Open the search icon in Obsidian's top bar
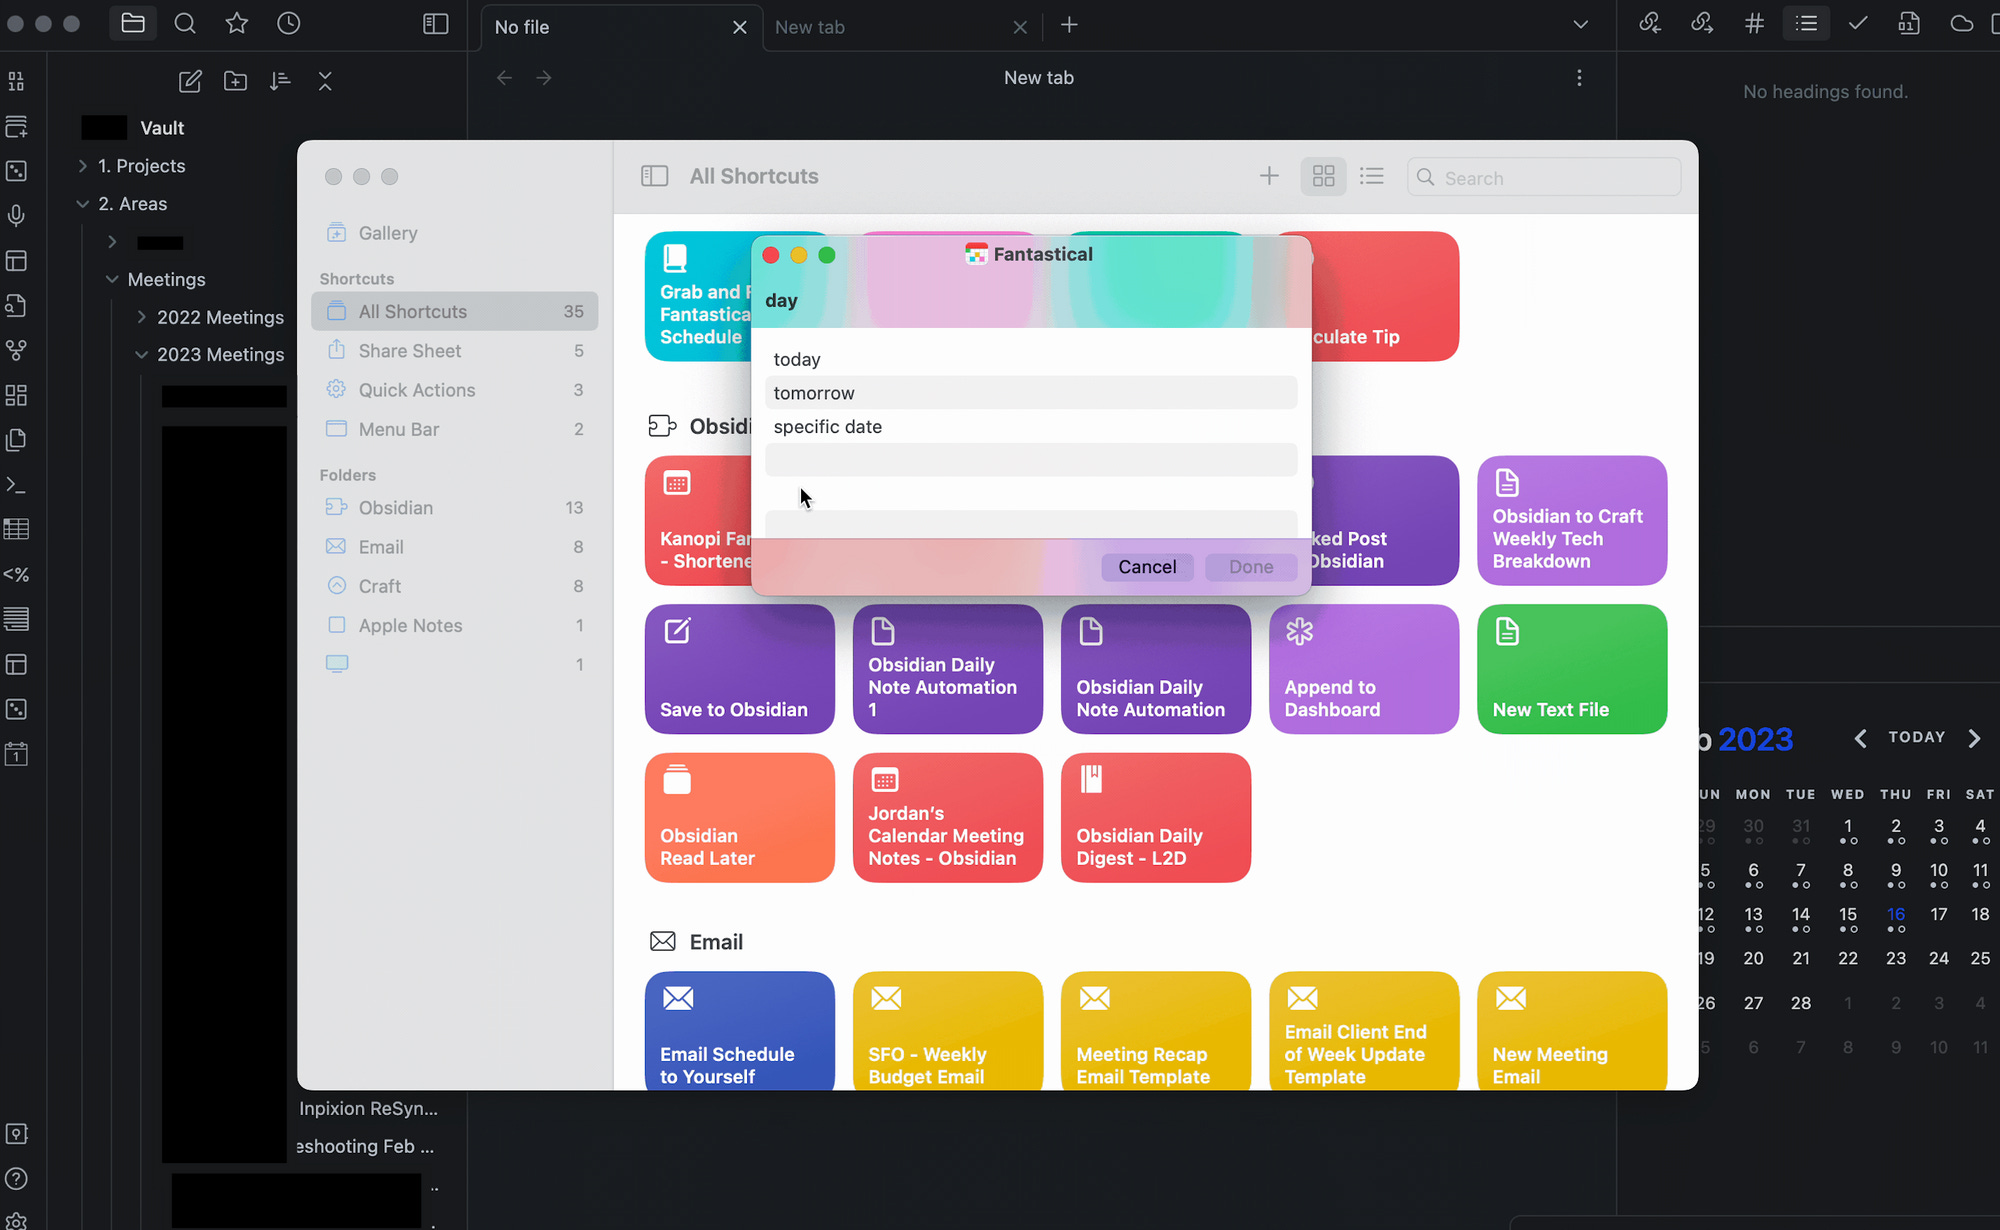The width and height of the screenshot is (2000, 1230). click(x=185, y=23)
